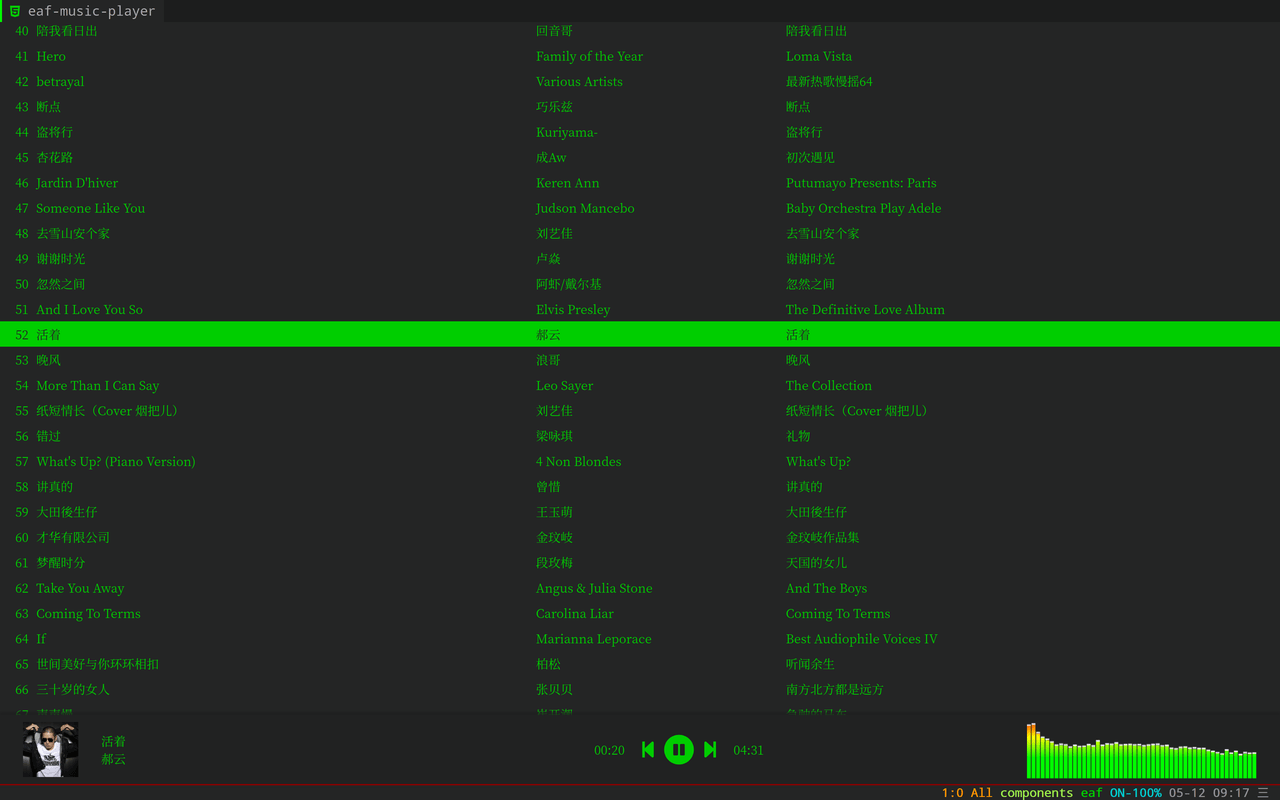Select the eaf-music-player tab
The width and height of the screenshot is (1280, 800).
[83, 11]
